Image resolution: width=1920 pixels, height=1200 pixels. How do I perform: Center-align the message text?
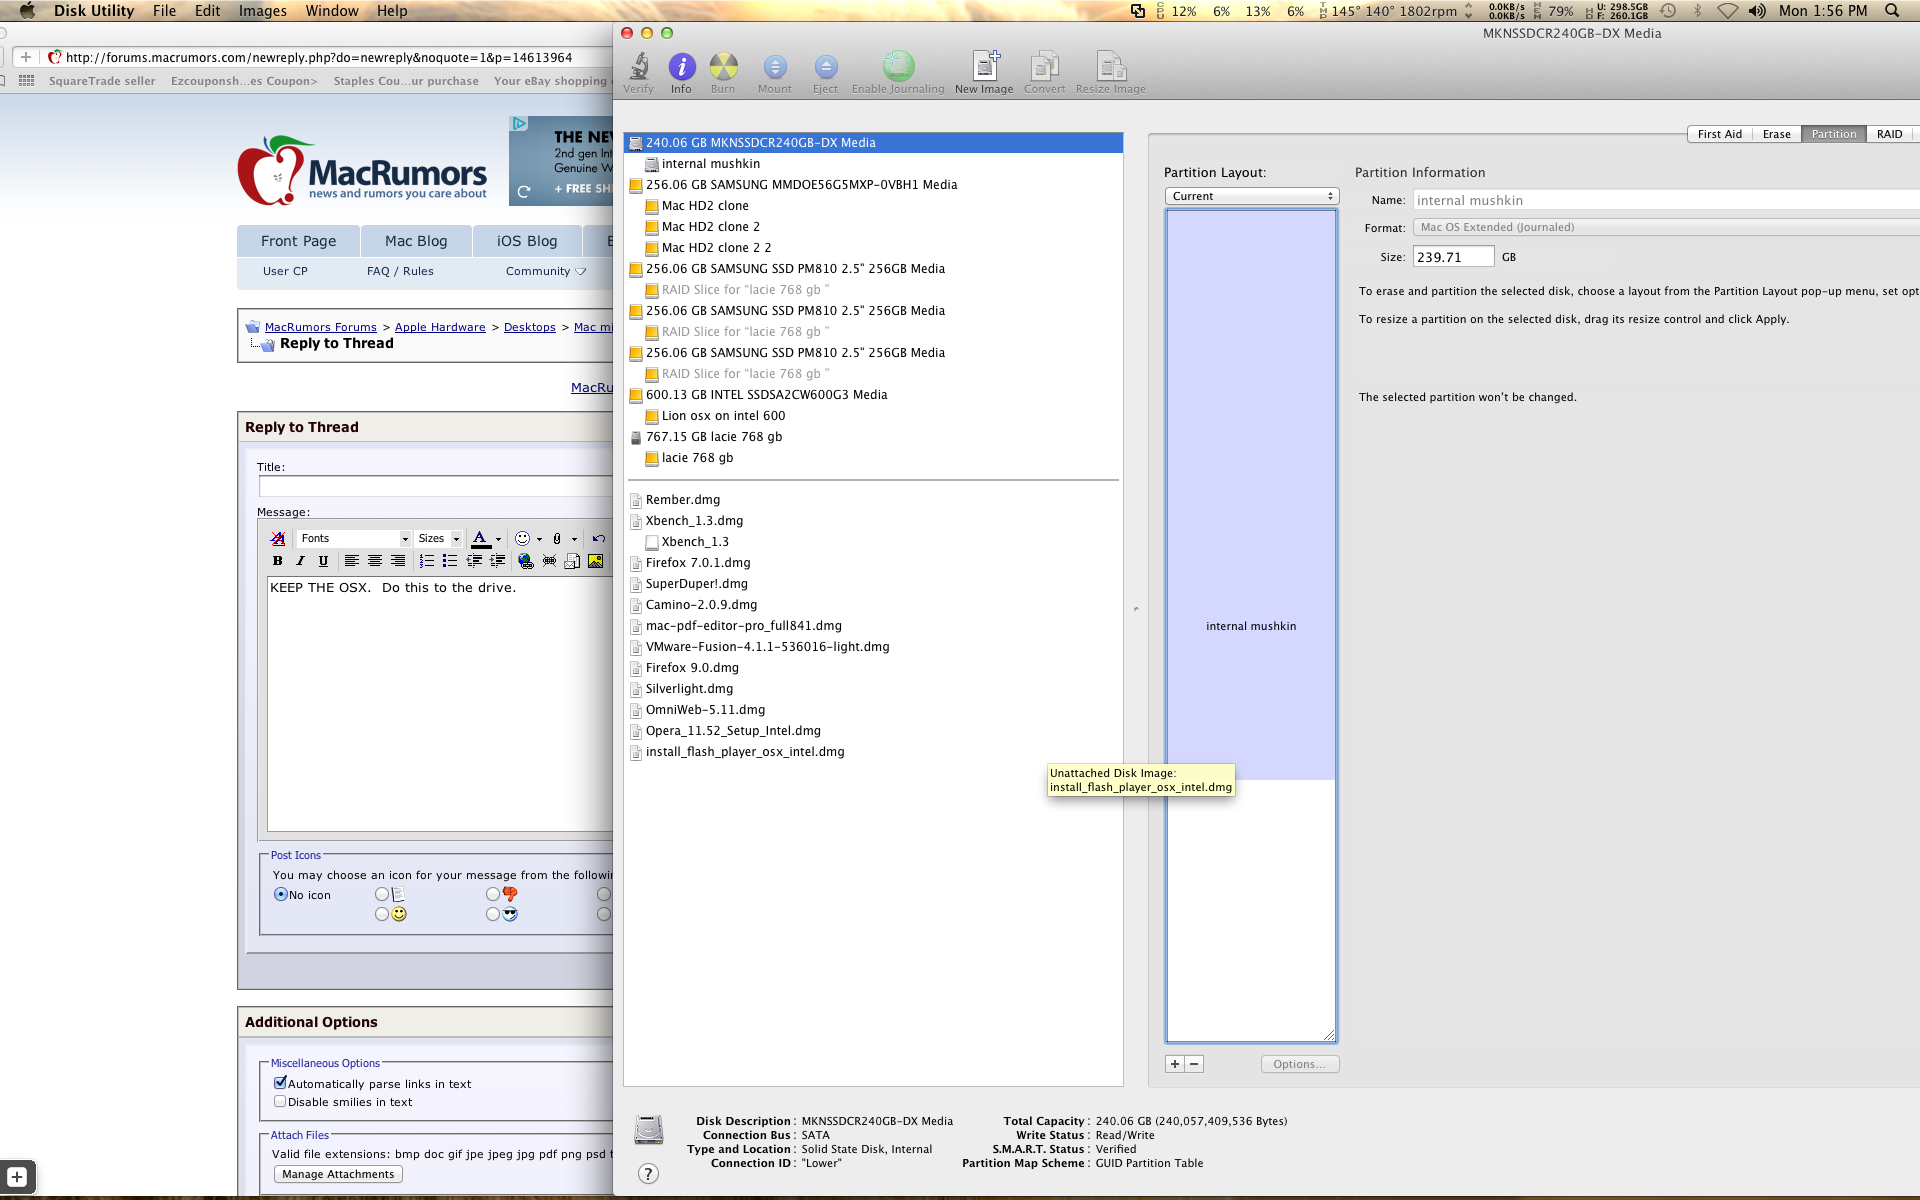point(375,561)
